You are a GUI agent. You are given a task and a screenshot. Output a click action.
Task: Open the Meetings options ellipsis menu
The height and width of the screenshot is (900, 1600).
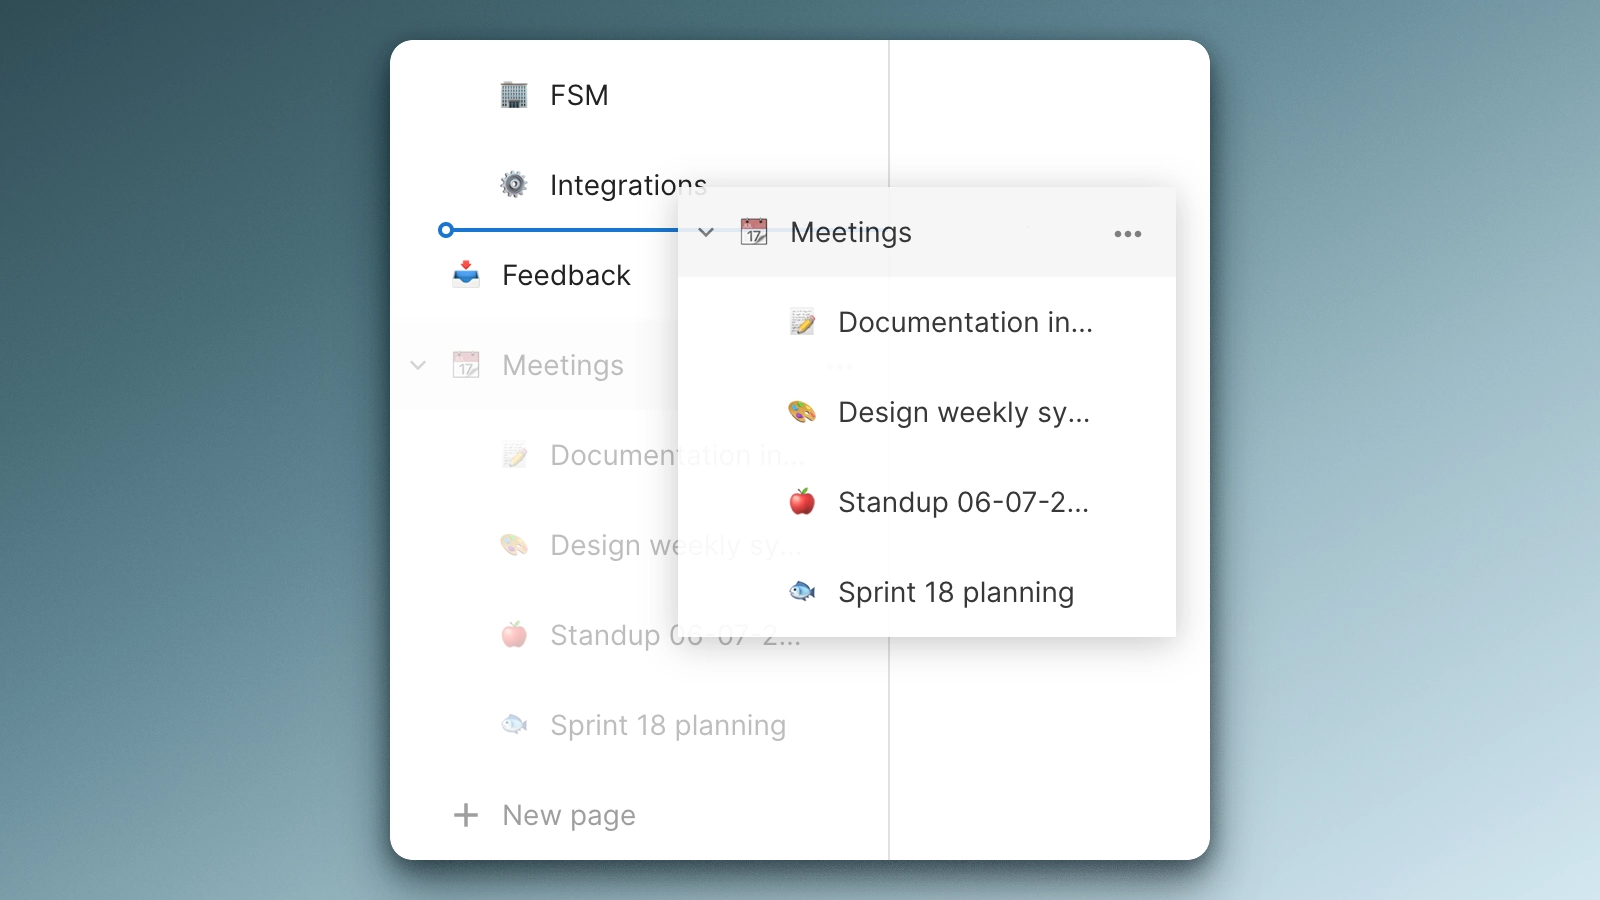[1128, 233]
